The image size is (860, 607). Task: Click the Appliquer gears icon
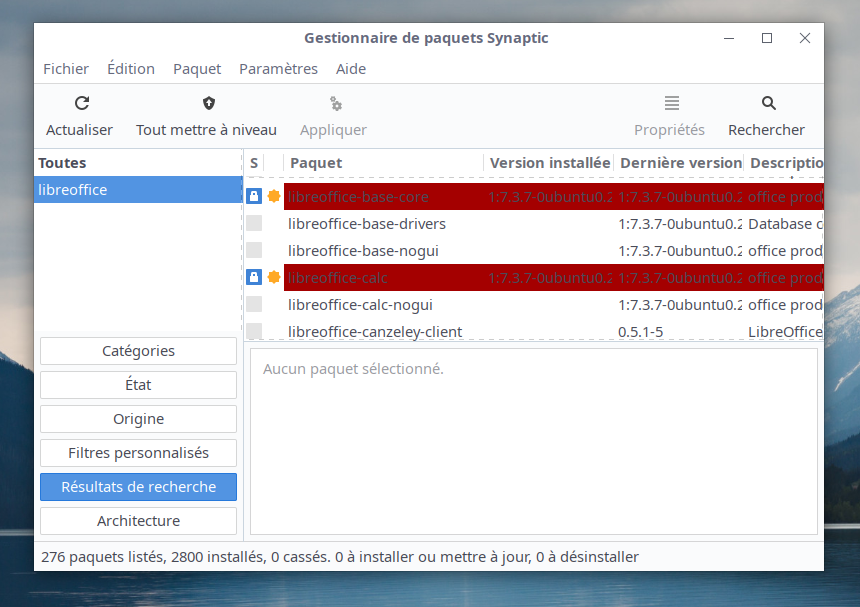pyautogui.click(x=335, y=104)
